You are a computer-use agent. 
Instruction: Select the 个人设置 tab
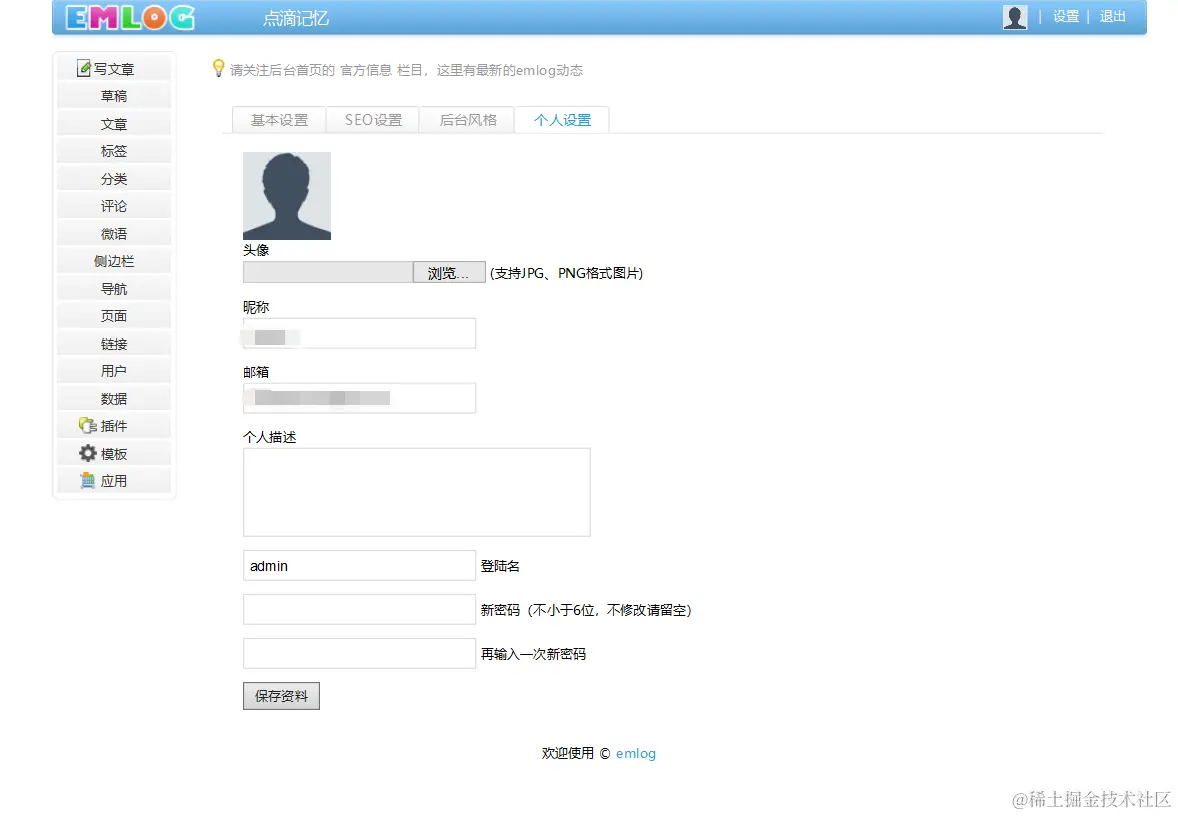pos(561,119)
